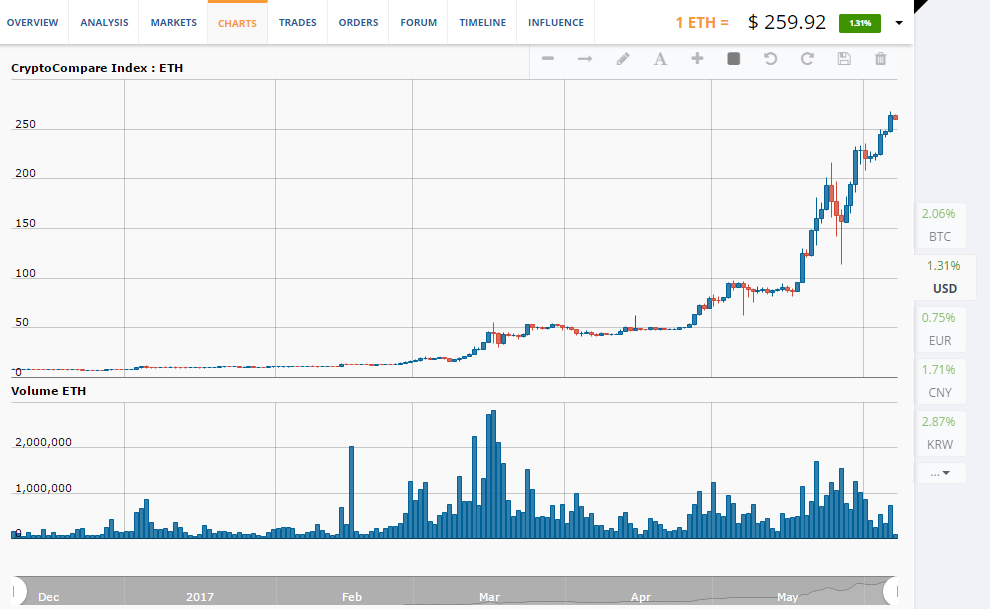Delete drawings with the trash icon
The image size is (990, 609).
pos(881,59)
